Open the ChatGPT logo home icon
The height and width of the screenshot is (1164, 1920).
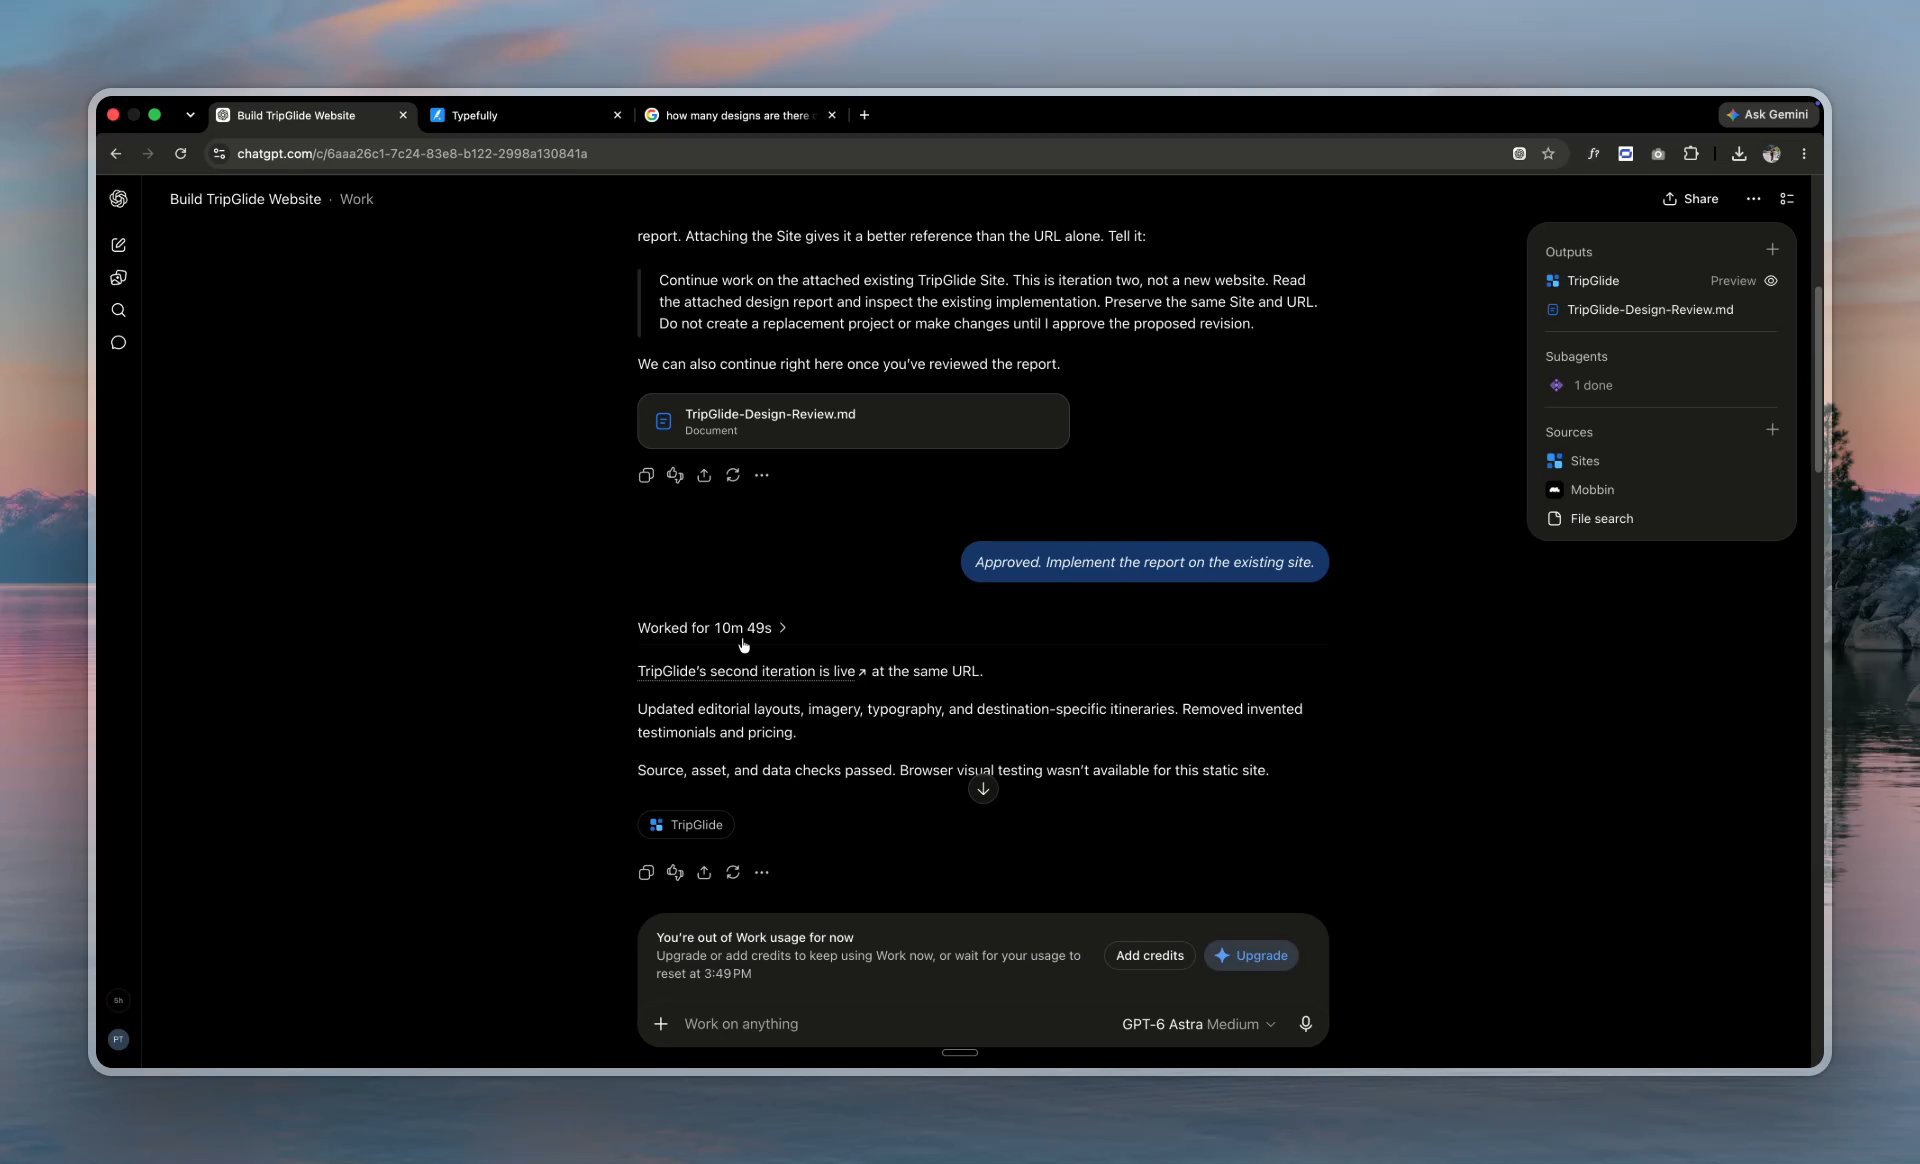[x=118, y=199]
